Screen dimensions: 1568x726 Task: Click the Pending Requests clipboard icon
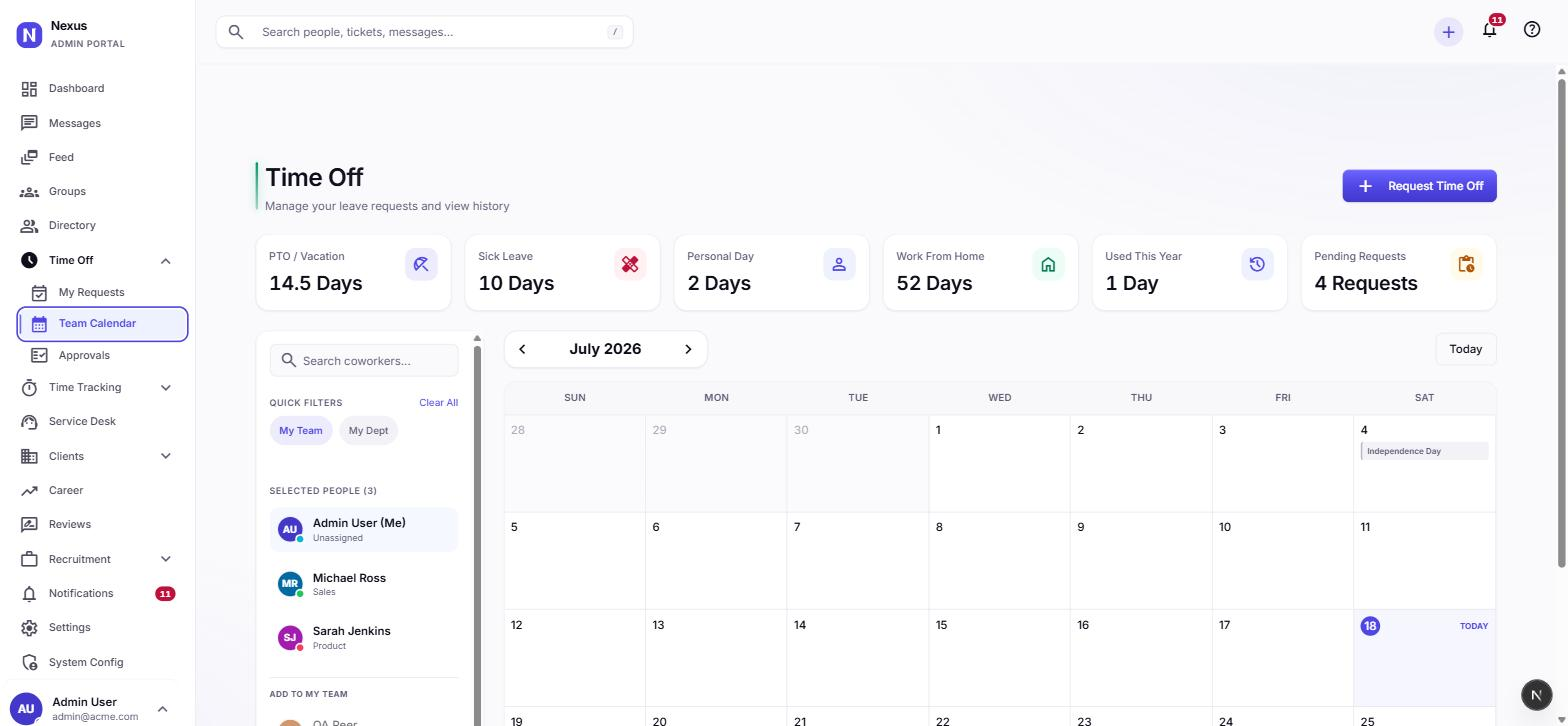(x=1466, y=264)
